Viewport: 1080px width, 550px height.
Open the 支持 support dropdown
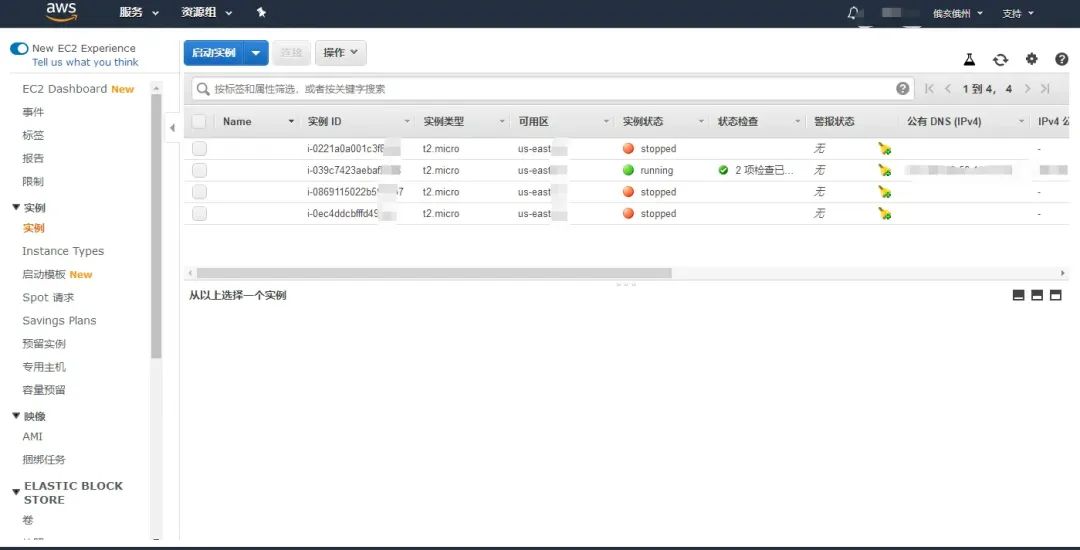pyautogui.click(x=1018, y=13)
